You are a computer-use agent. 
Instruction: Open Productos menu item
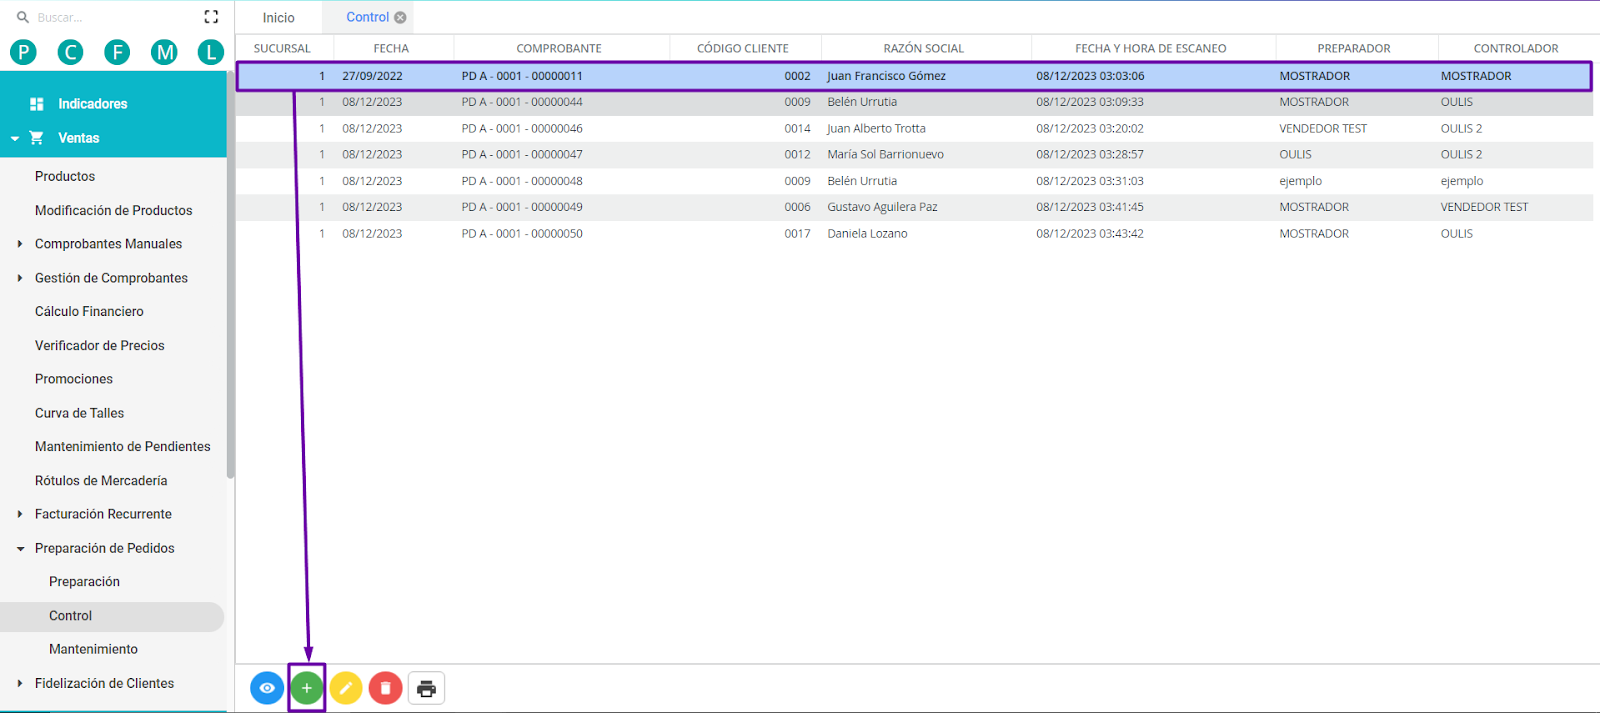pos(65,176)
